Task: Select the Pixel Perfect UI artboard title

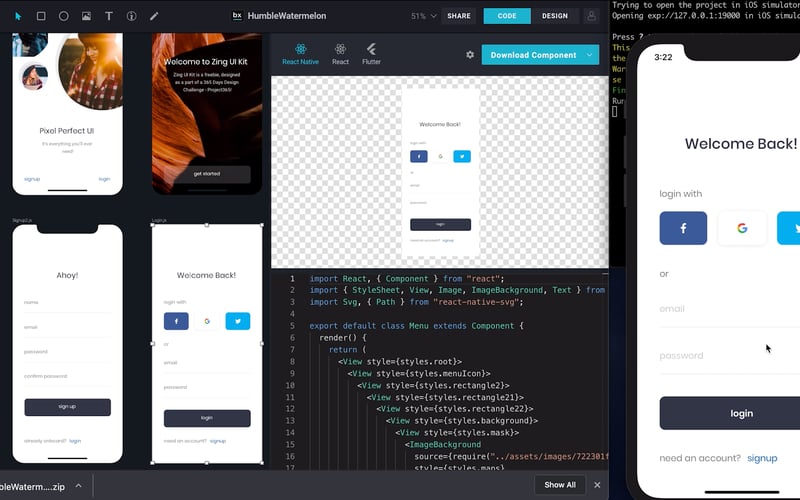Action: click(67, 131)
